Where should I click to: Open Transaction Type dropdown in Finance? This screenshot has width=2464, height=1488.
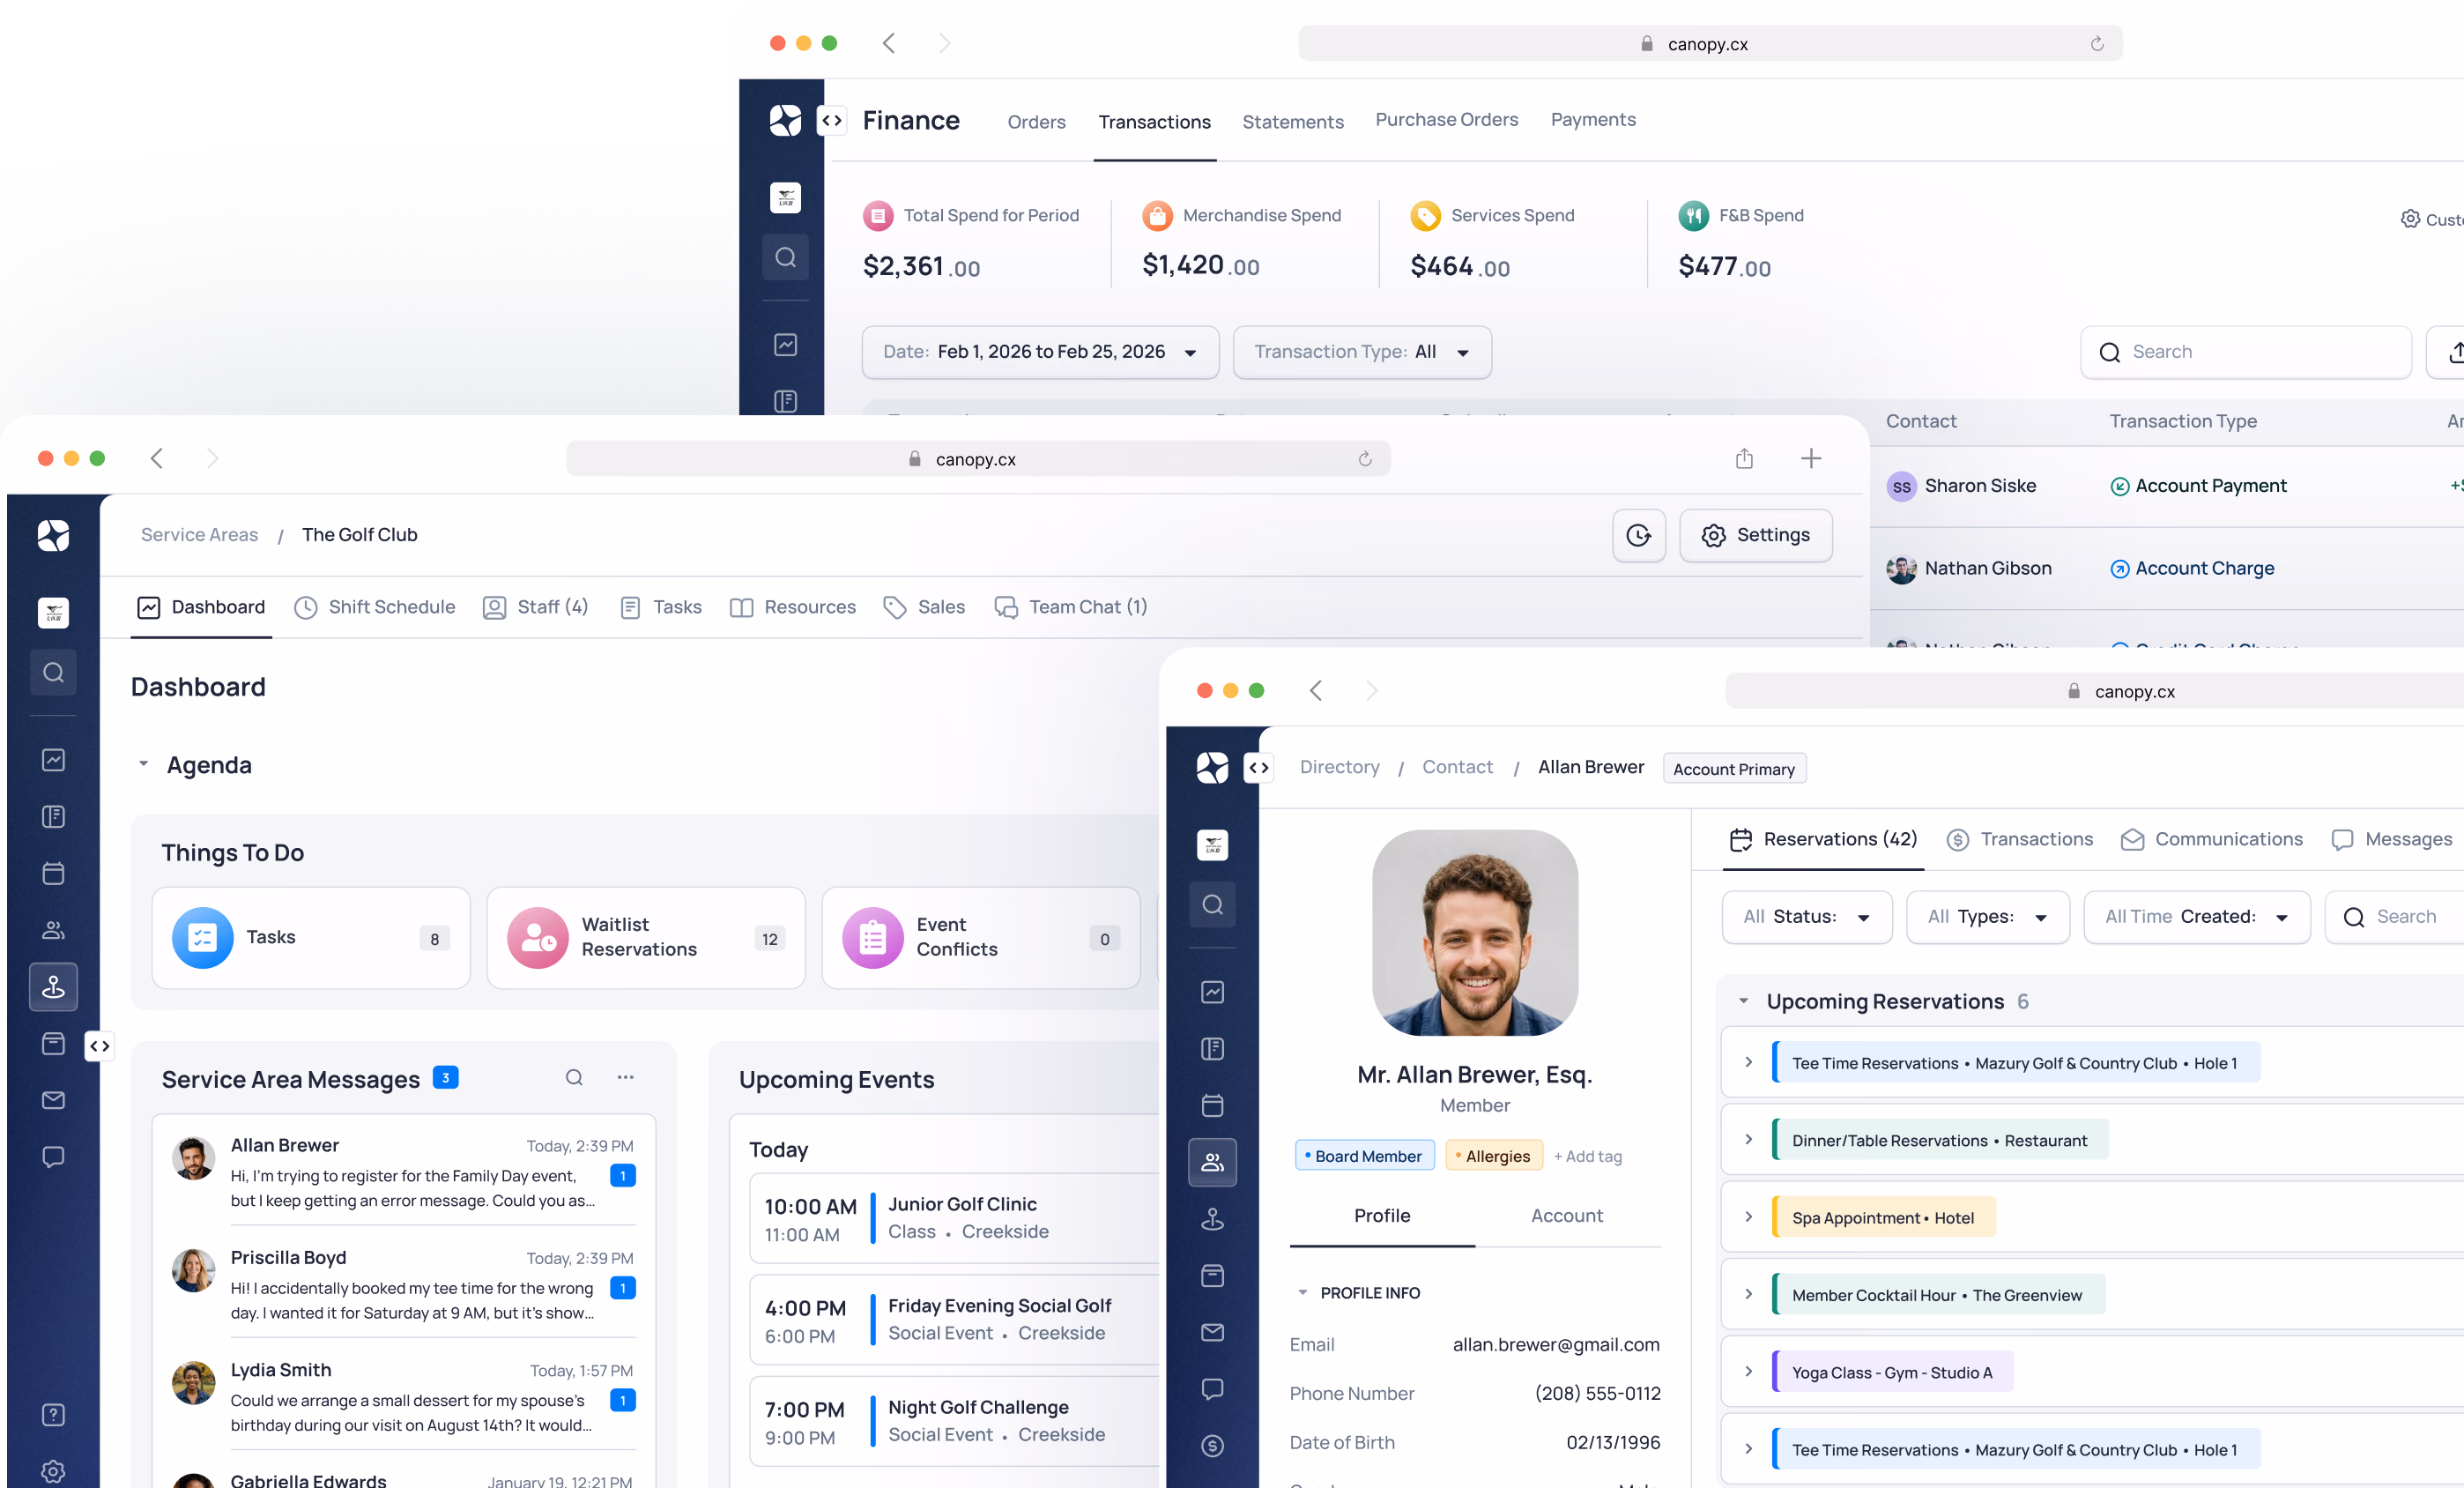1362,352
